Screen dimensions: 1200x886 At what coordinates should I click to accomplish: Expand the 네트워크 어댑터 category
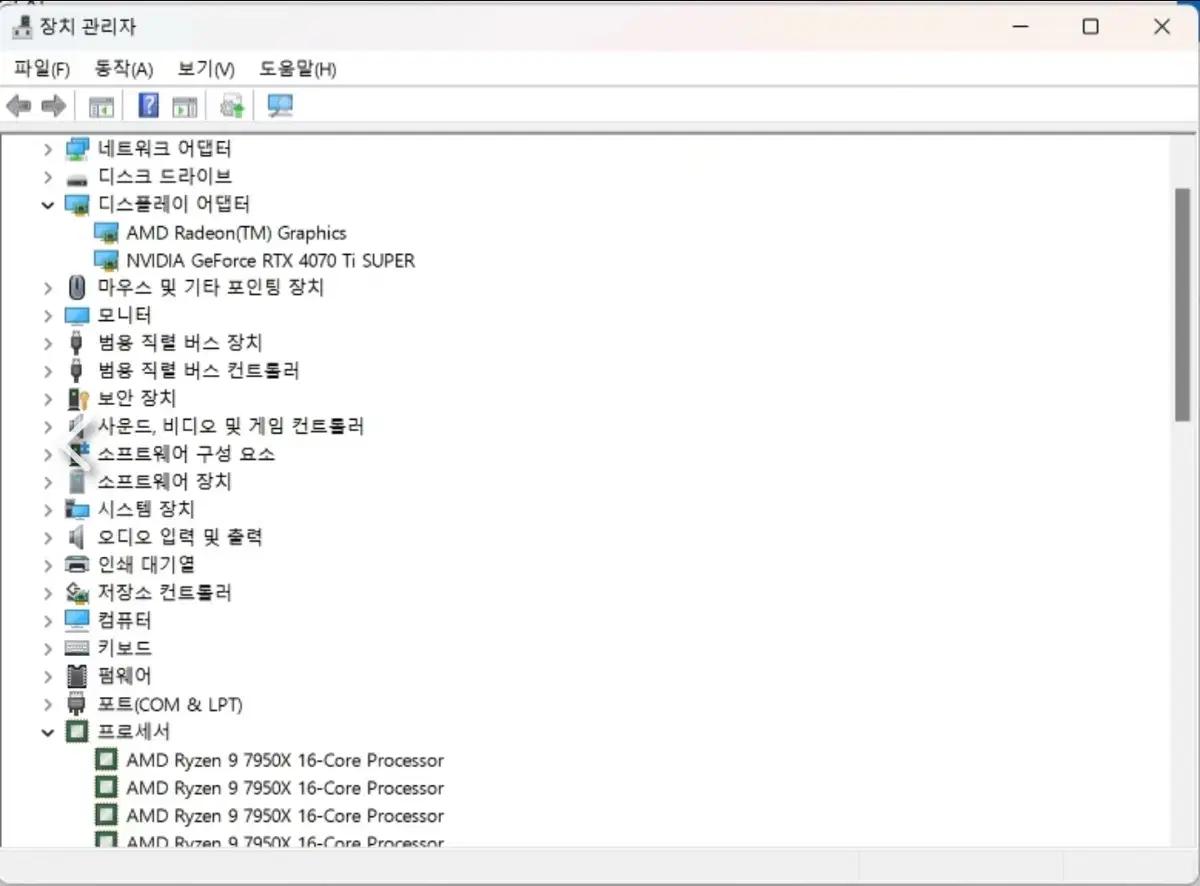click(47, 148)
